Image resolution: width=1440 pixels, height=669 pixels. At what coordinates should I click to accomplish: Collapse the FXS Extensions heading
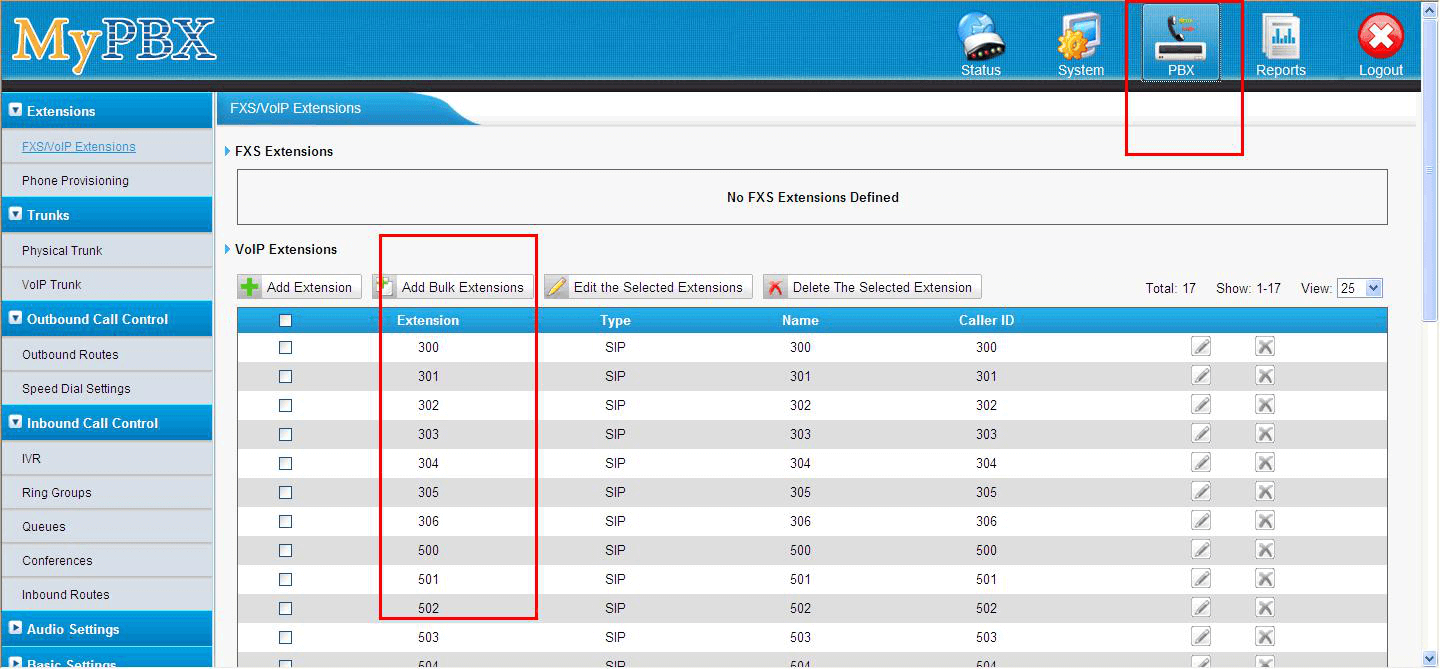coord(279,151)
